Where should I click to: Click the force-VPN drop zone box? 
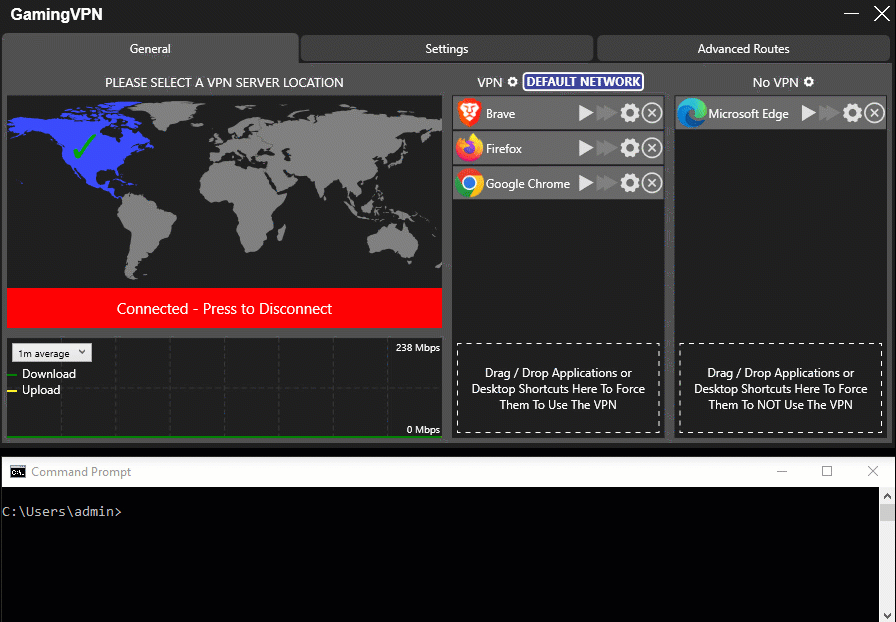coord(558,388)
